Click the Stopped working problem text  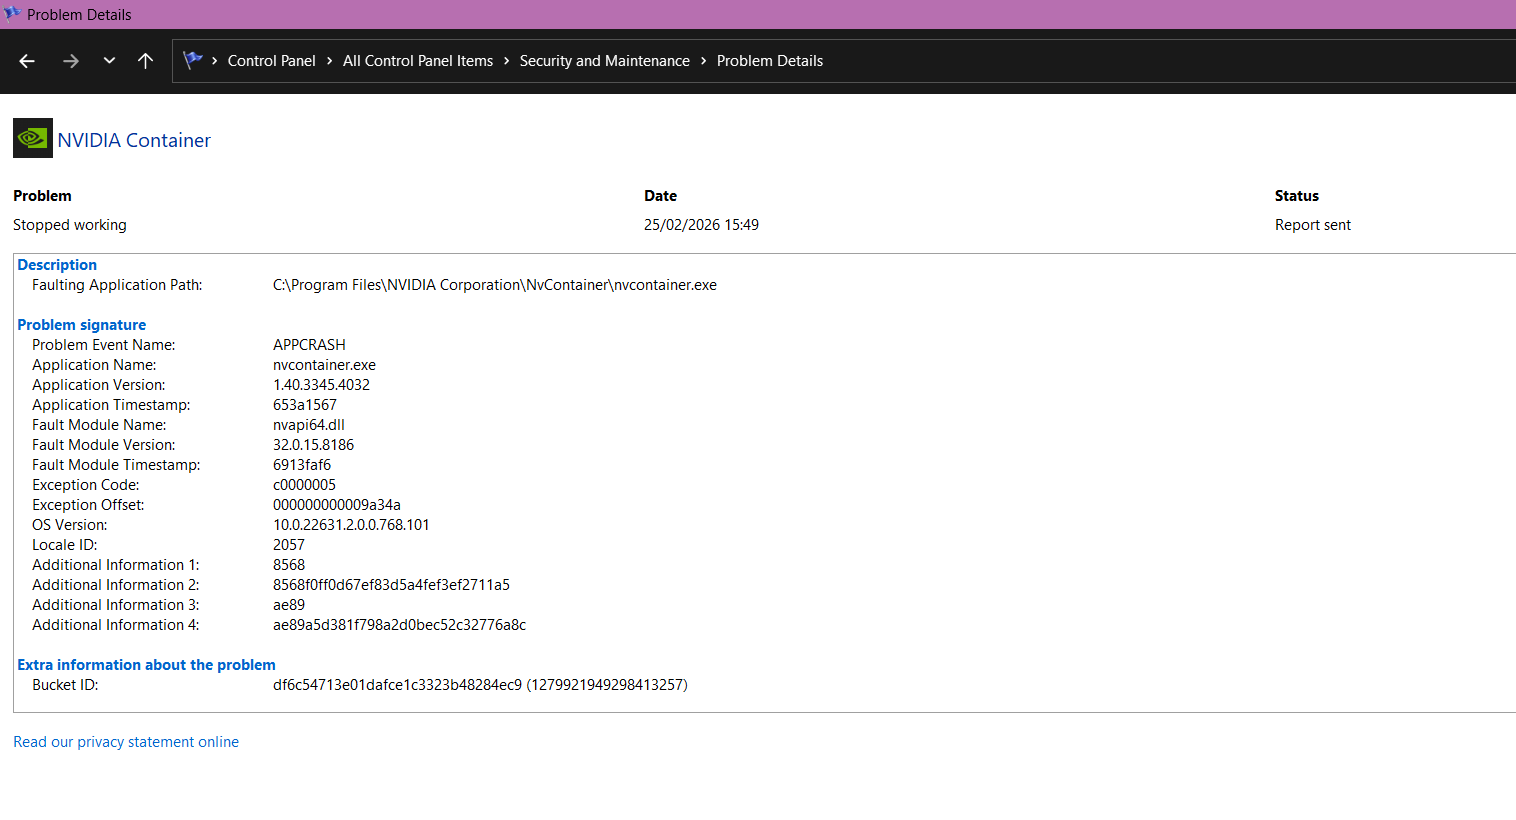coord(70,225)
